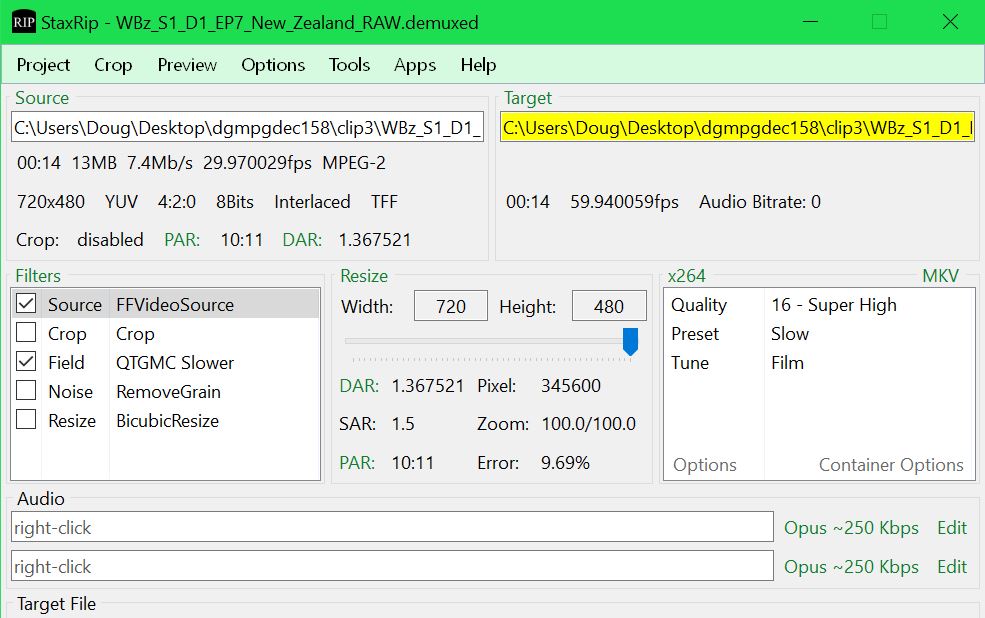Select the BicubicResize filter entry

[x=168, y=420]
